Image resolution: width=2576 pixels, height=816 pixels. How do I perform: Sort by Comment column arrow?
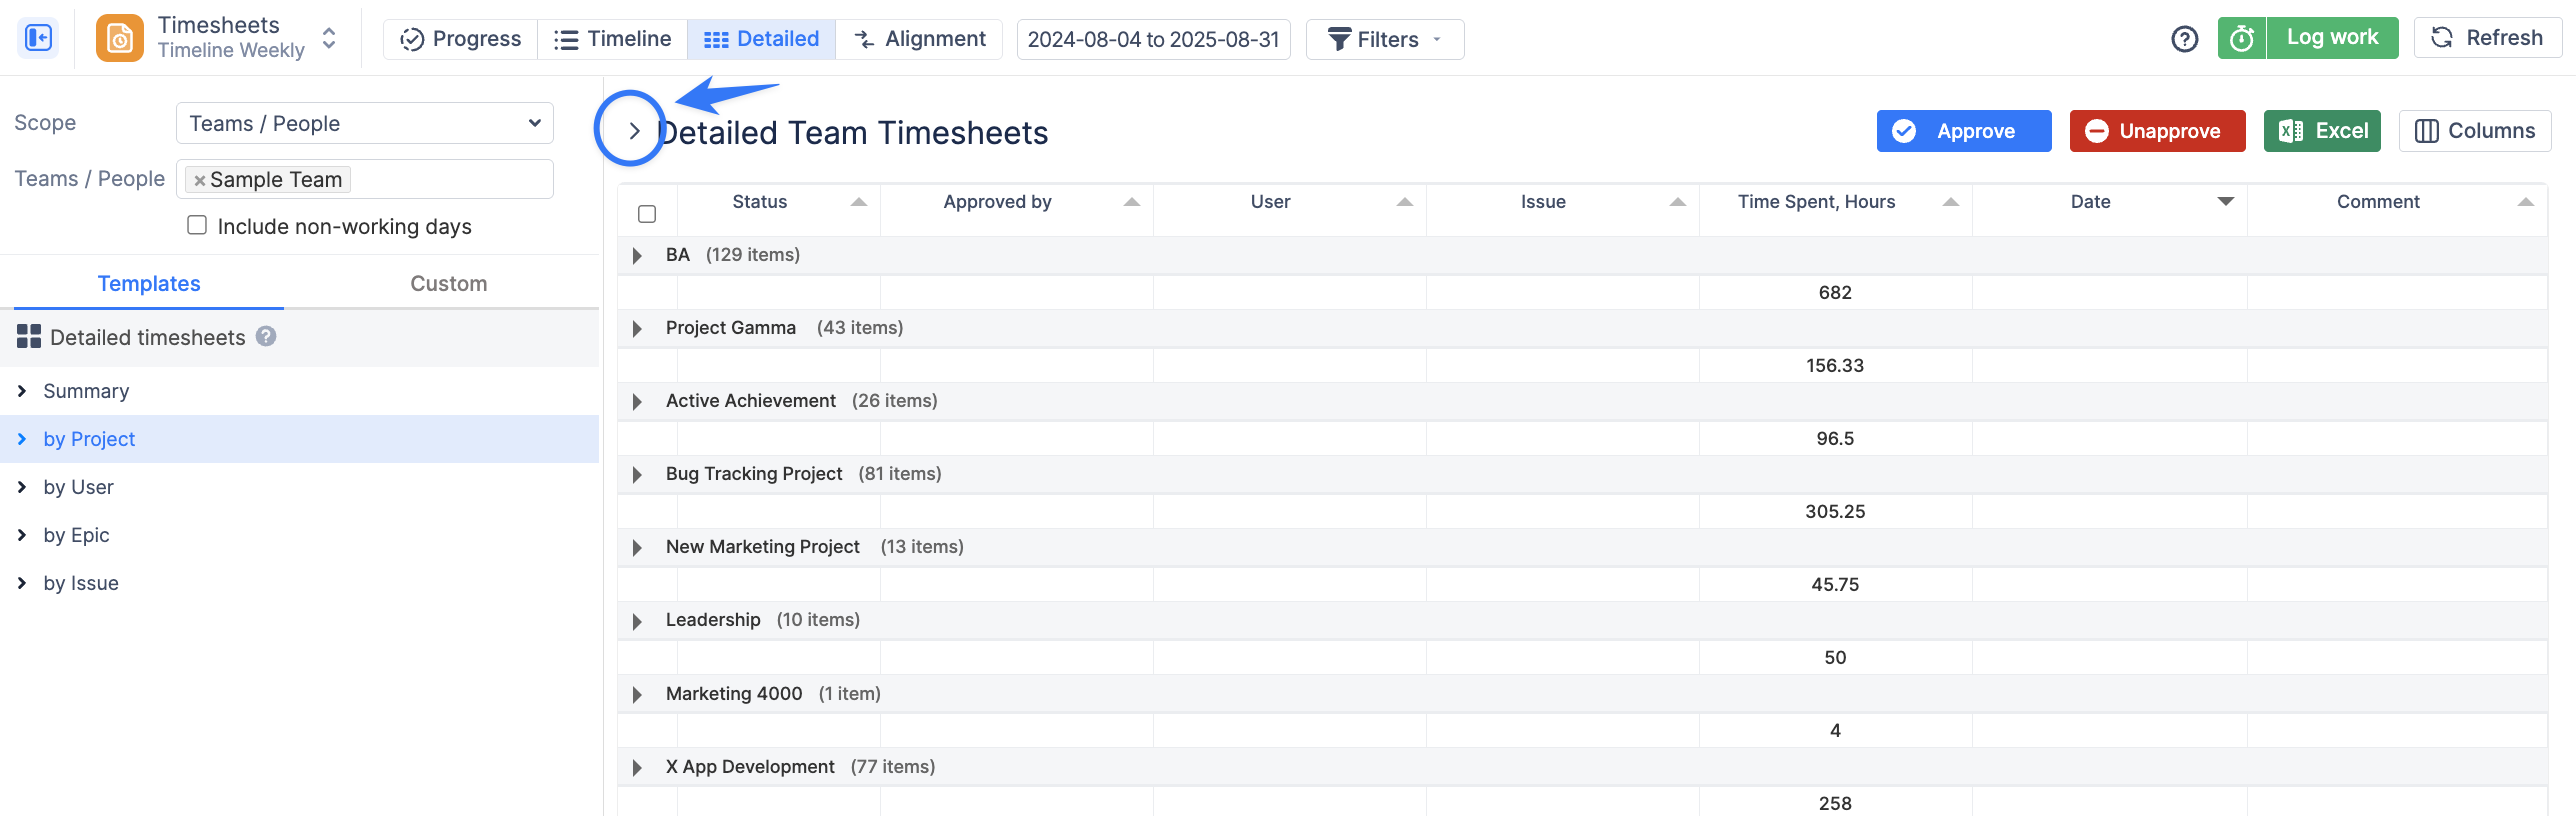coord(2525,202)
